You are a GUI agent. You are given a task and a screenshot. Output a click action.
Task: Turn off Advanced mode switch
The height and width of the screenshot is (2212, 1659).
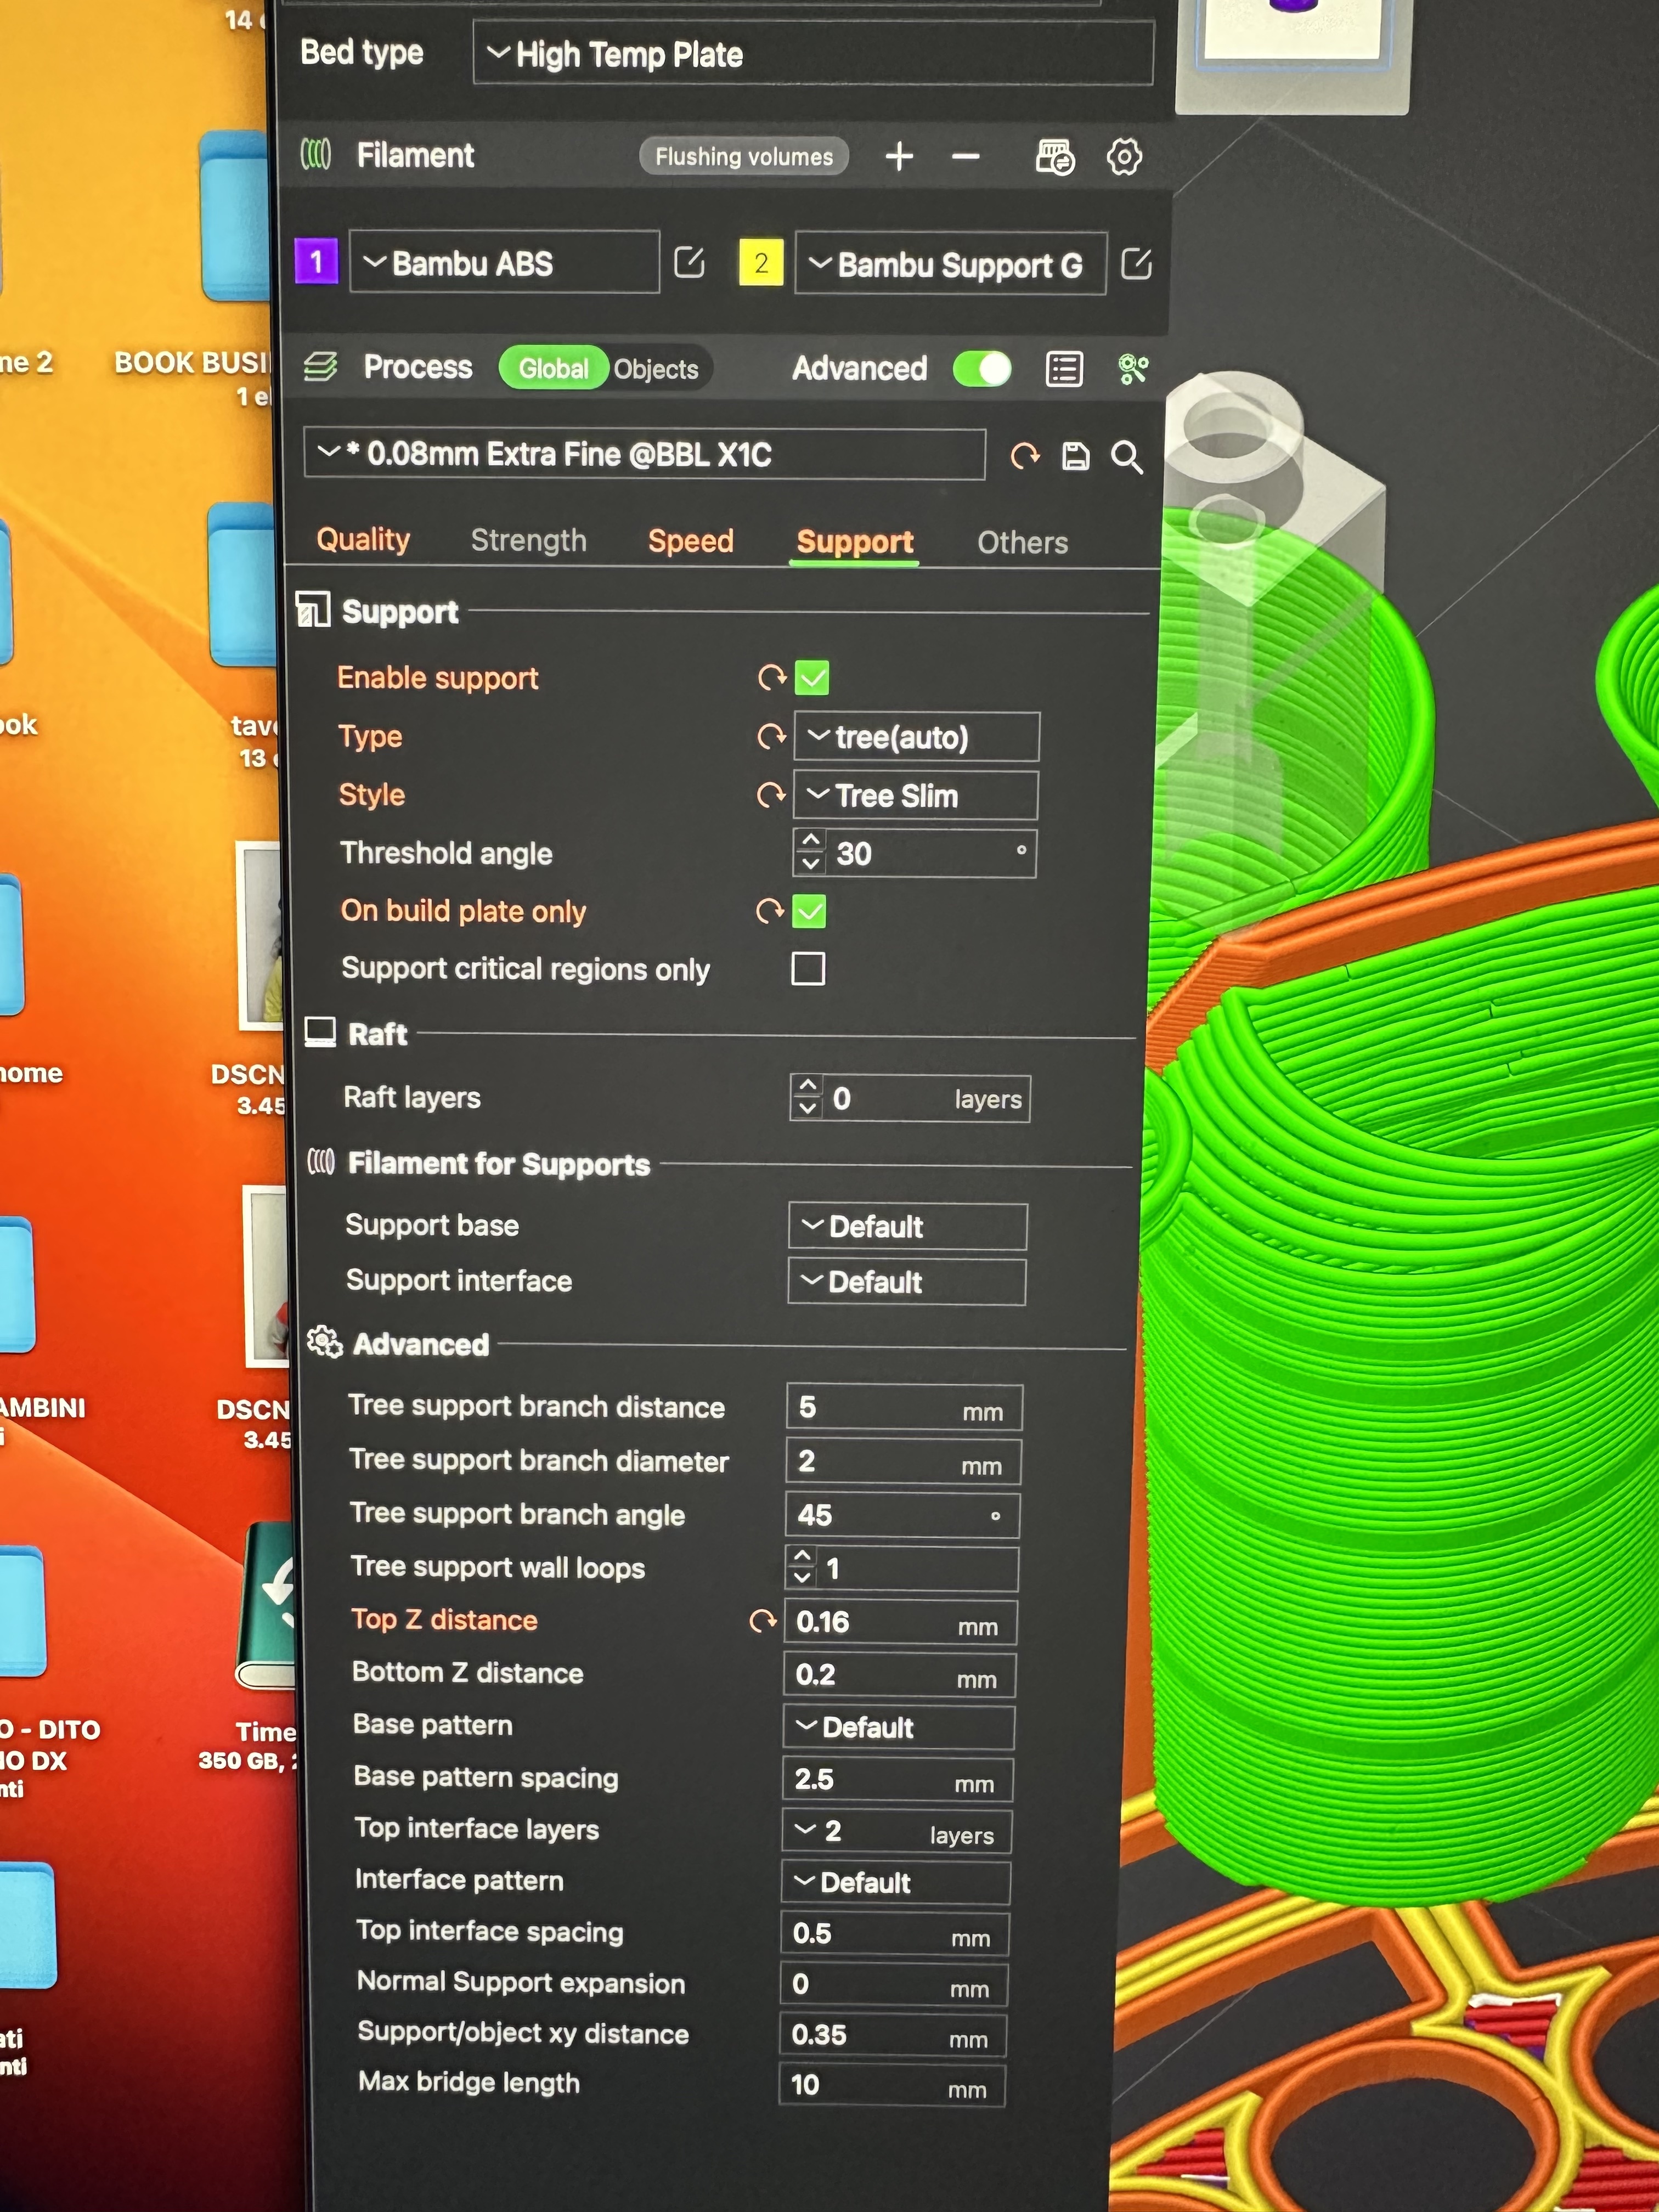coord(982,368)
